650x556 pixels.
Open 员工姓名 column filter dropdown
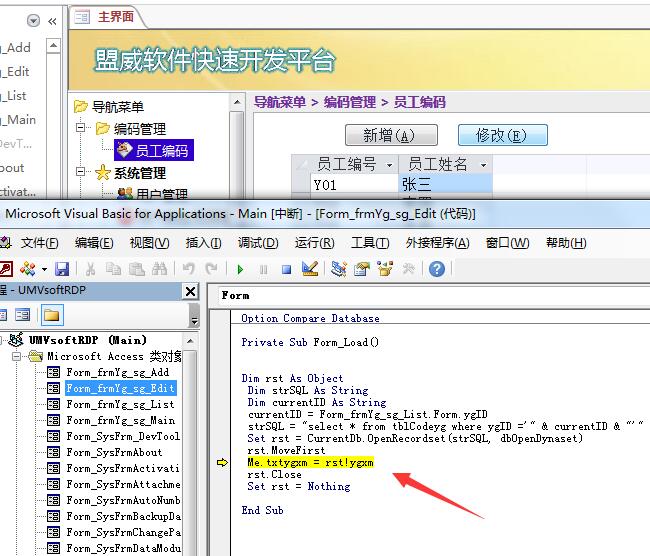[483, 165]
